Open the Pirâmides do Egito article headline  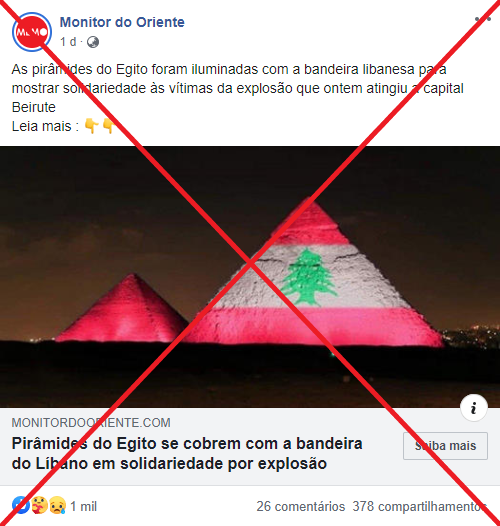pos(187,454)
